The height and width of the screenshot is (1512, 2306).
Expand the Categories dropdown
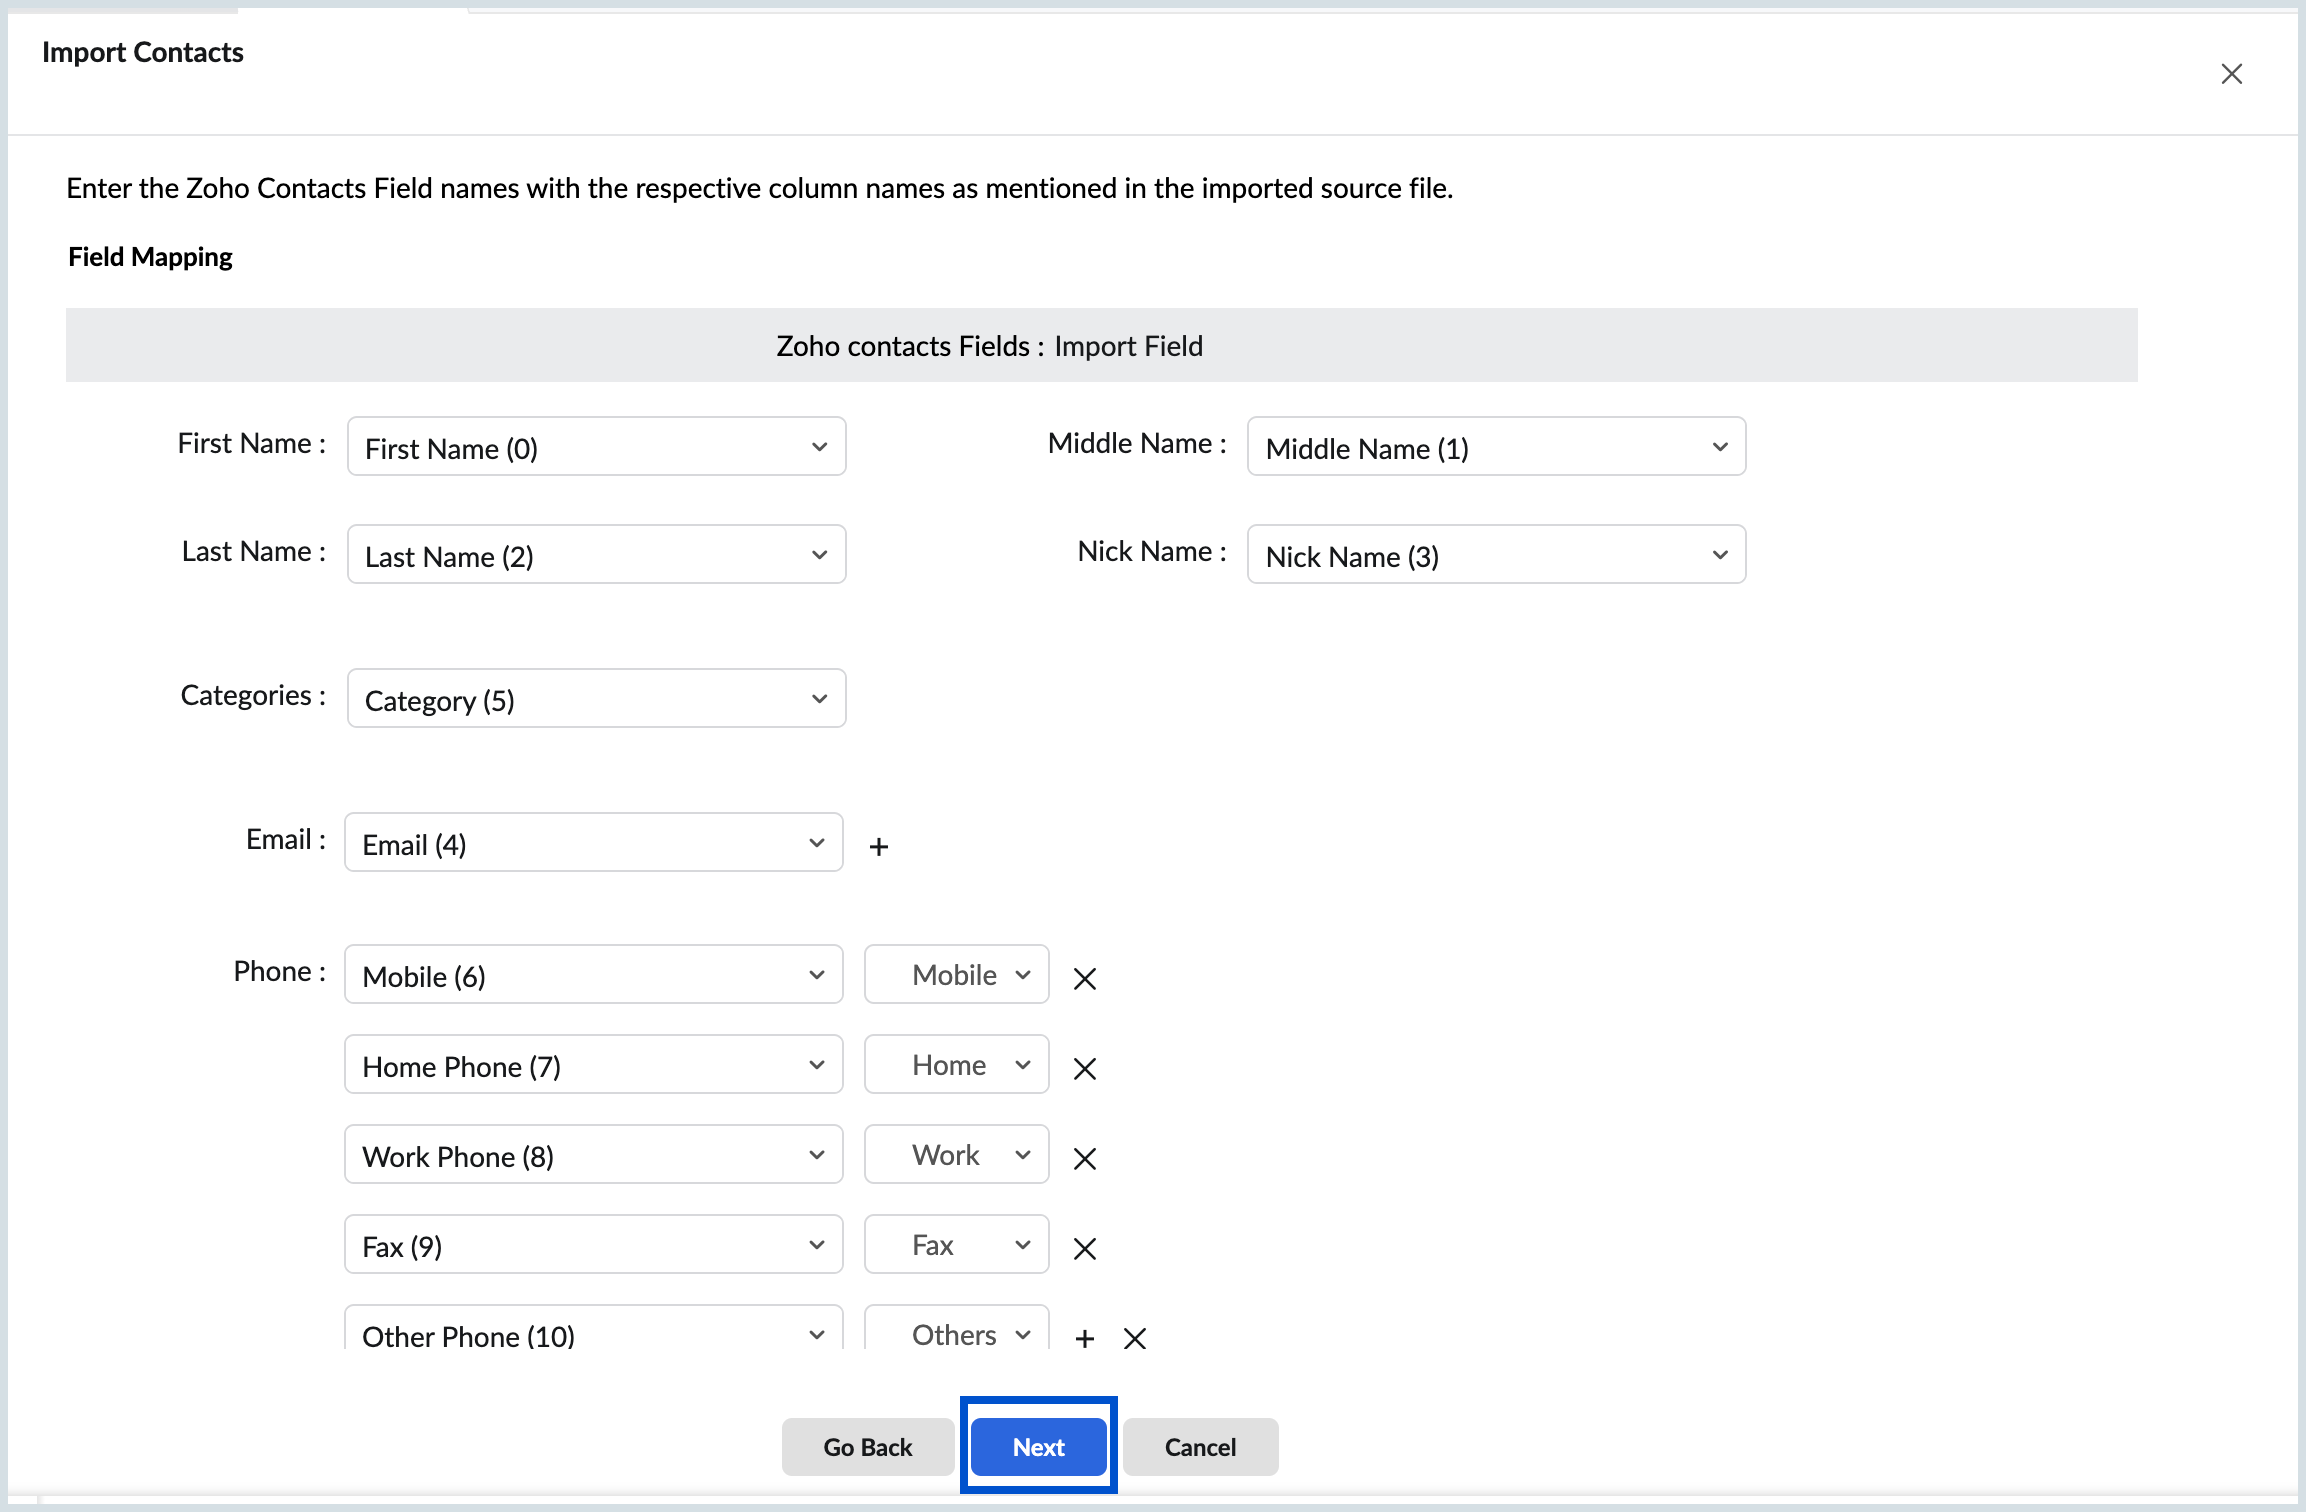pyautogui.click(x=596, y=699)
